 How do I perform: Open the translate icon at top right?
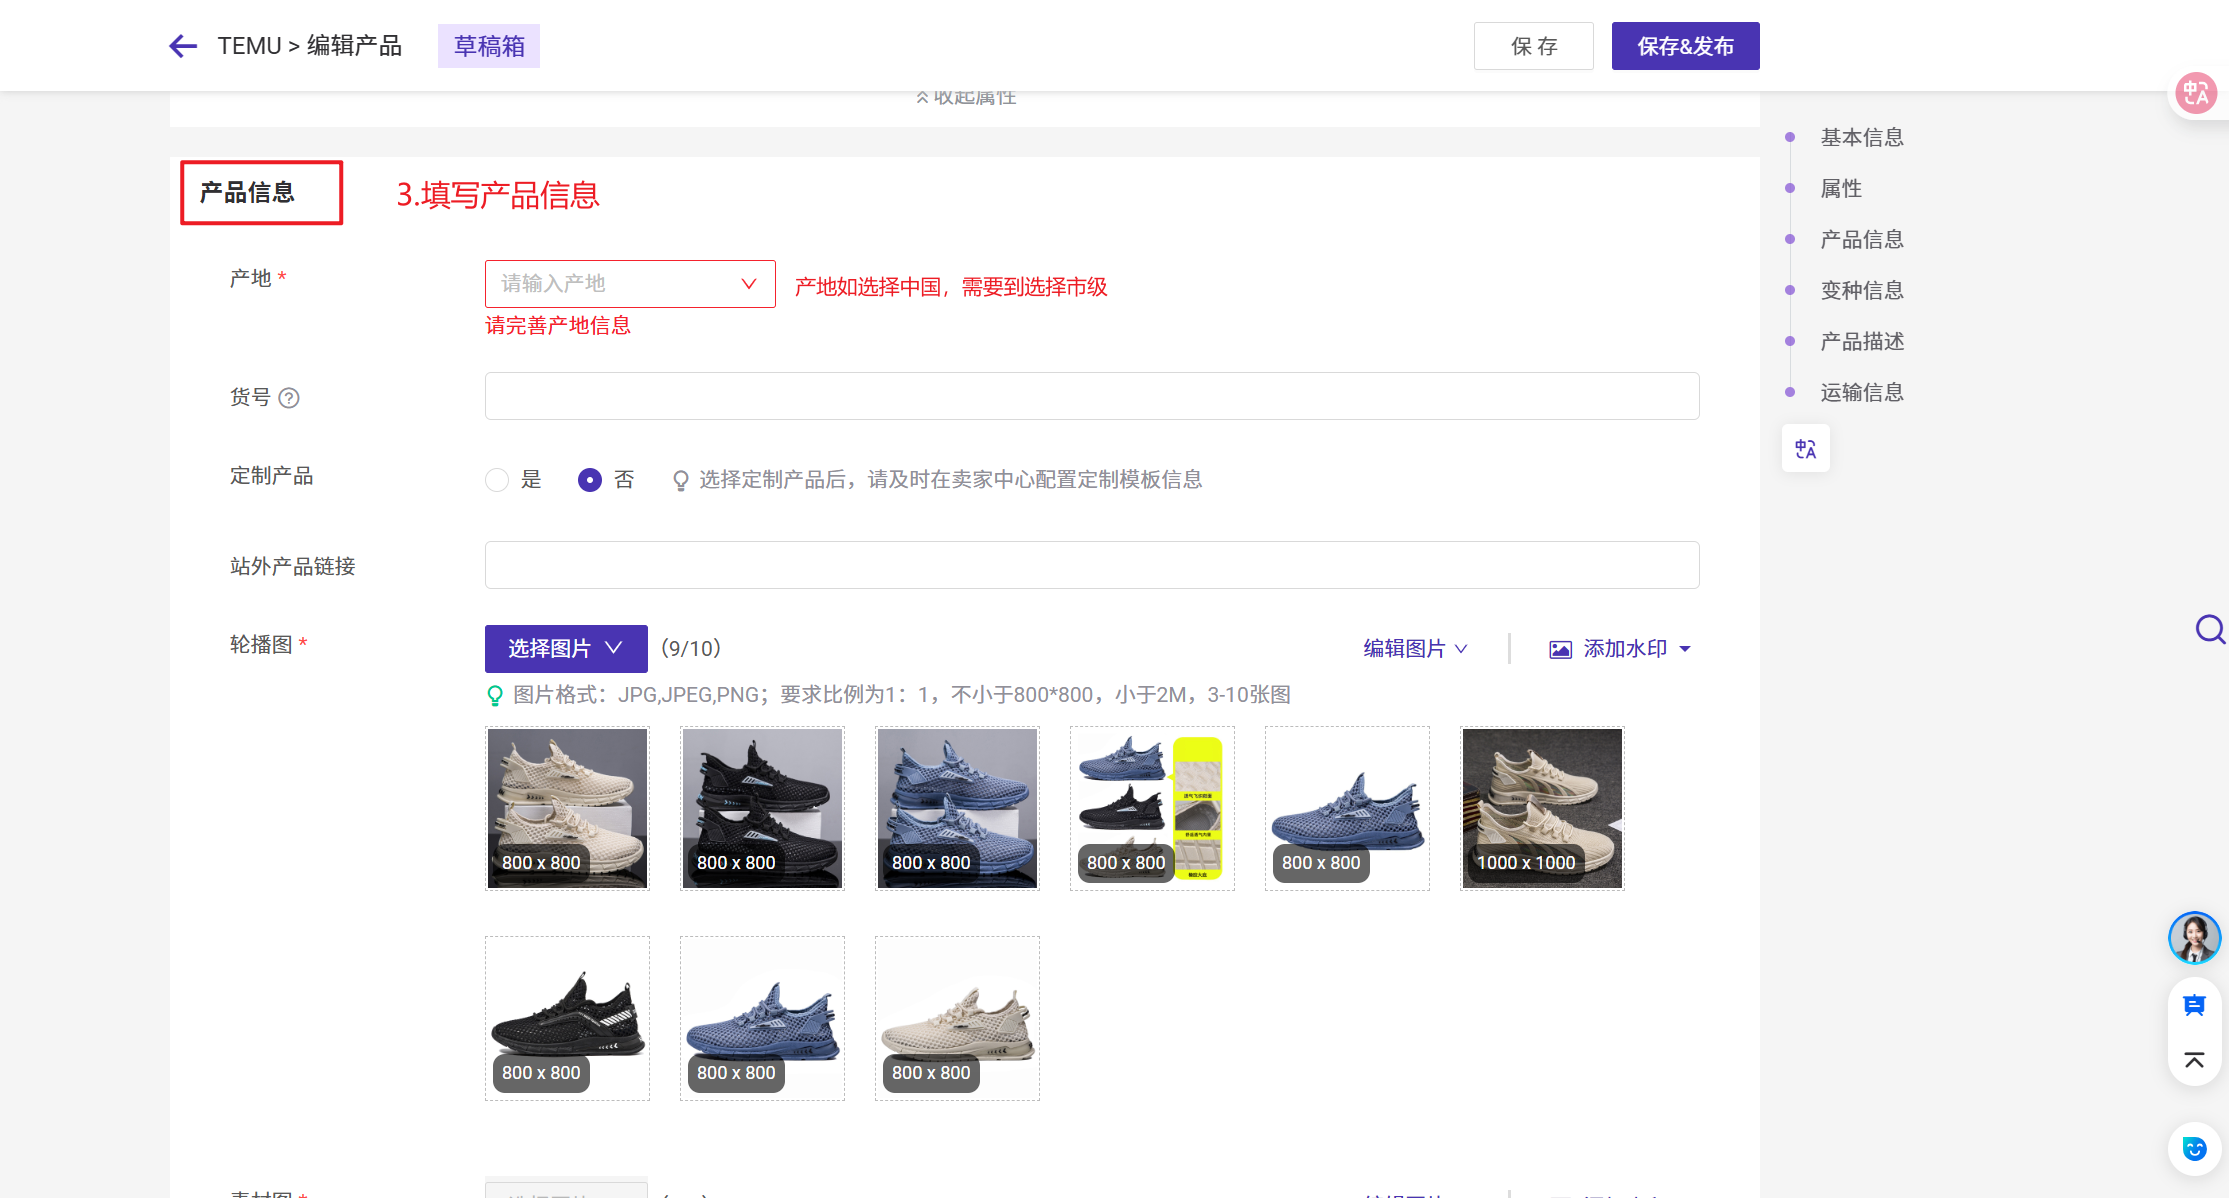click(x=2196, y=94)
